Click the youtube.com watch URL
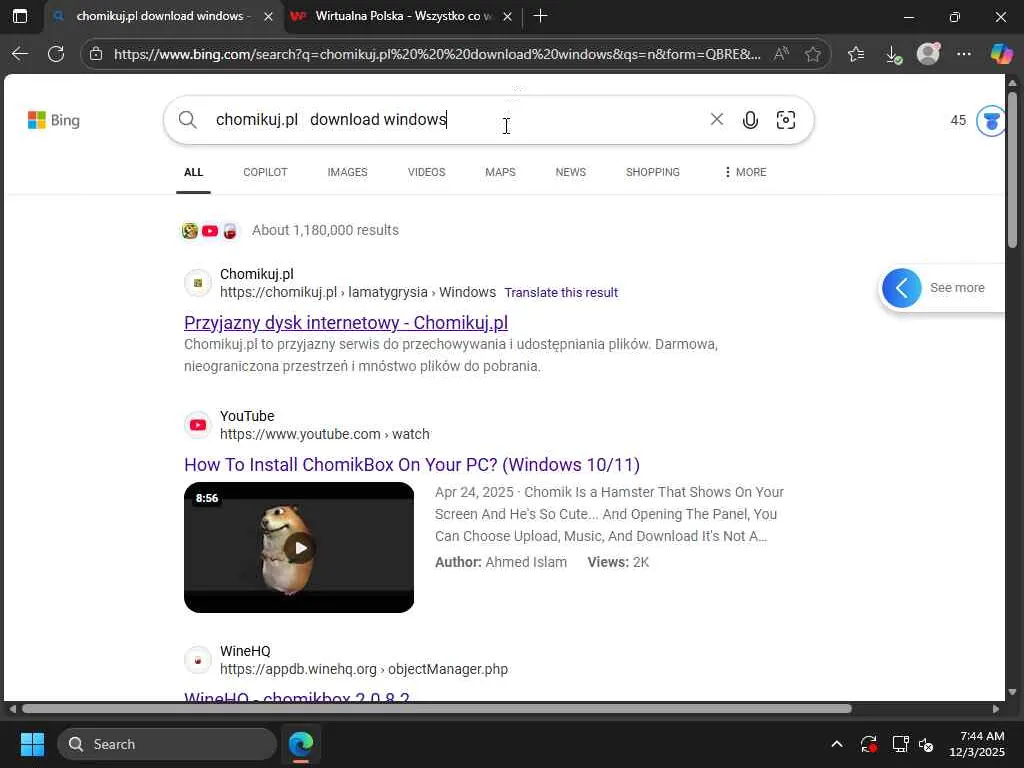Viewport: 1024px width, 768px height. pyautogui.click(x=325, y=434)
